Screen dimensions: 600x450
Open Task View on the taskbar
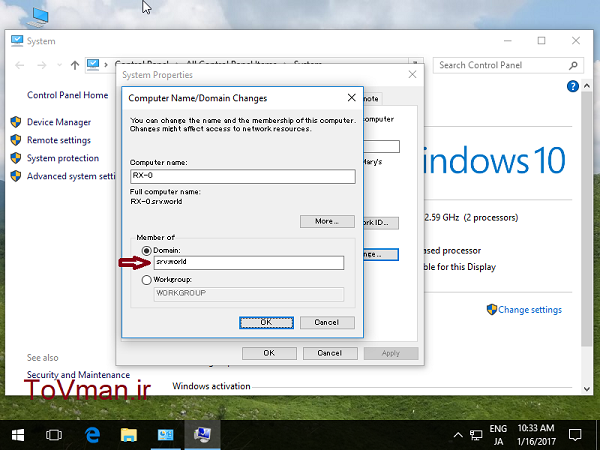pyautogui.click(x=54, y=435)
